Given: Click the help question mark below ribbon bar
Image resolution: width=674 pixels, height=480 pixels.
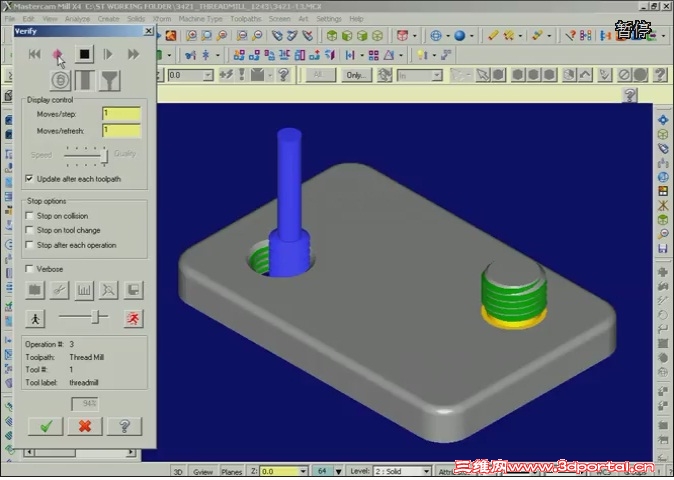Looking at the screenshot, I should click(x=630, y=95).
